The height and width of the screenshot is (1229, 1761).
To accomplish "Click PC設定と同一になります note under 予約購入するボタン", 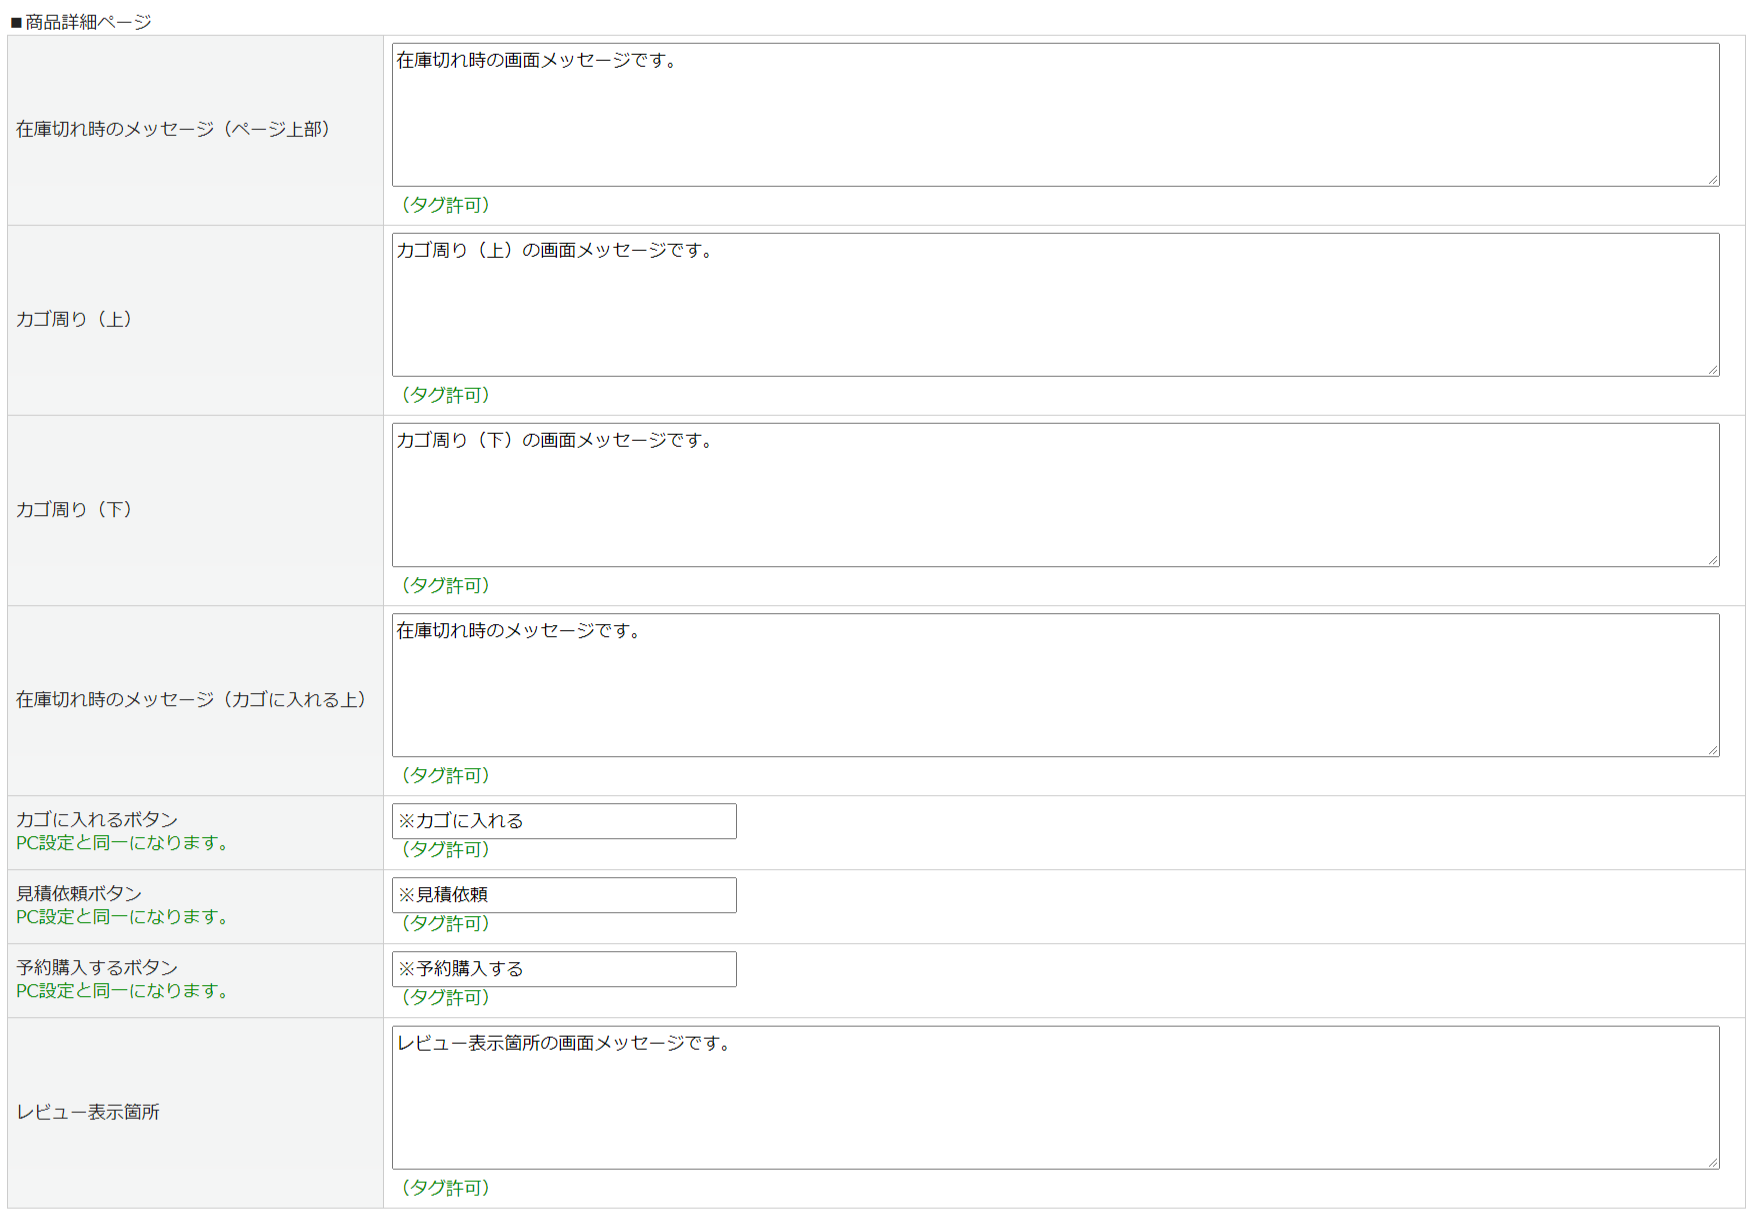I will tap(122, 991).
